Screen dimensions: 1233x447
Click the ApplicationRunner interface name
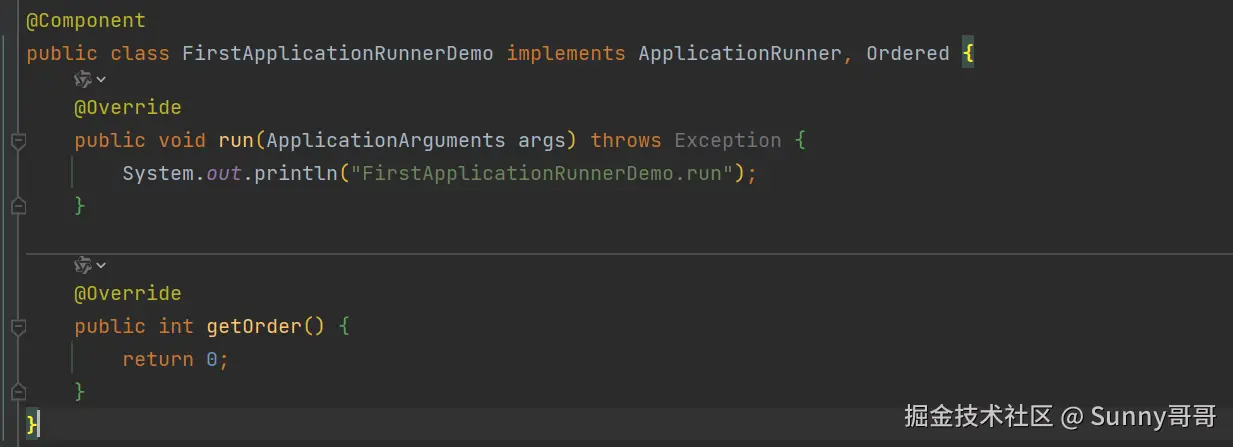739,53
